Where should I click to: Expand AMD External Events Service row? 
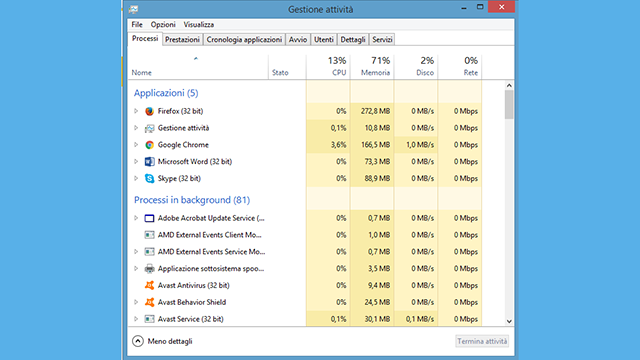(x=136, y=252)
